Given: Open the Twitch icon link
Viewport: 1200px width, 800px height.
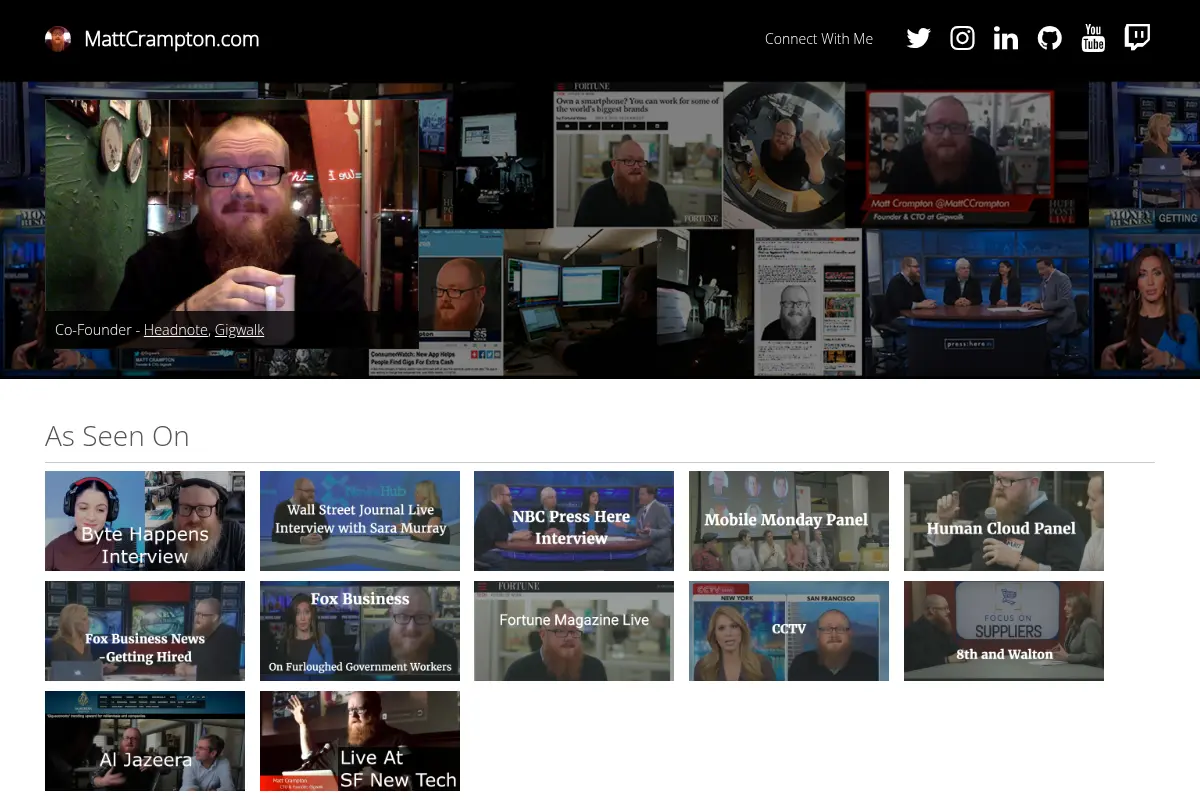Looking at the screenshot, I should pos(1137,38).
